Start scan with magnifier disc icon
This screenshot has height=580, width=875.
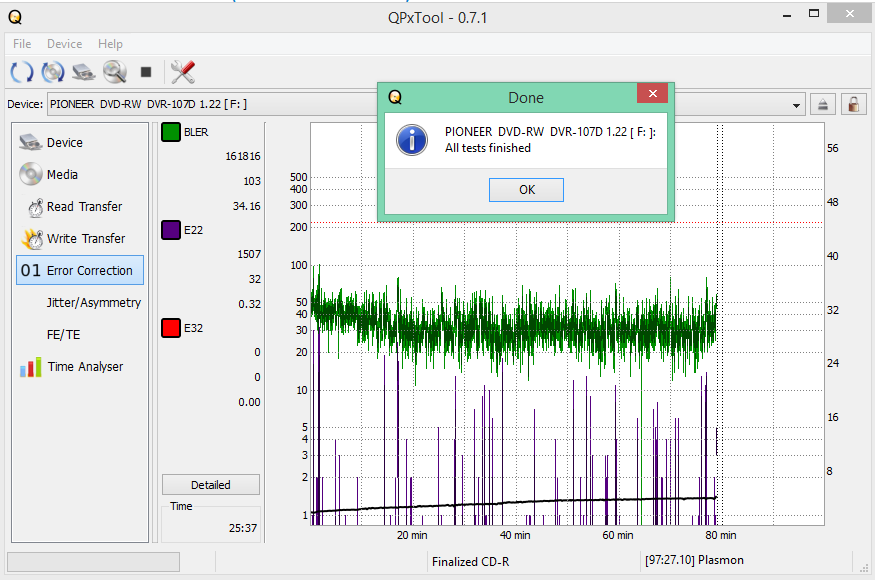coord(115,72)
